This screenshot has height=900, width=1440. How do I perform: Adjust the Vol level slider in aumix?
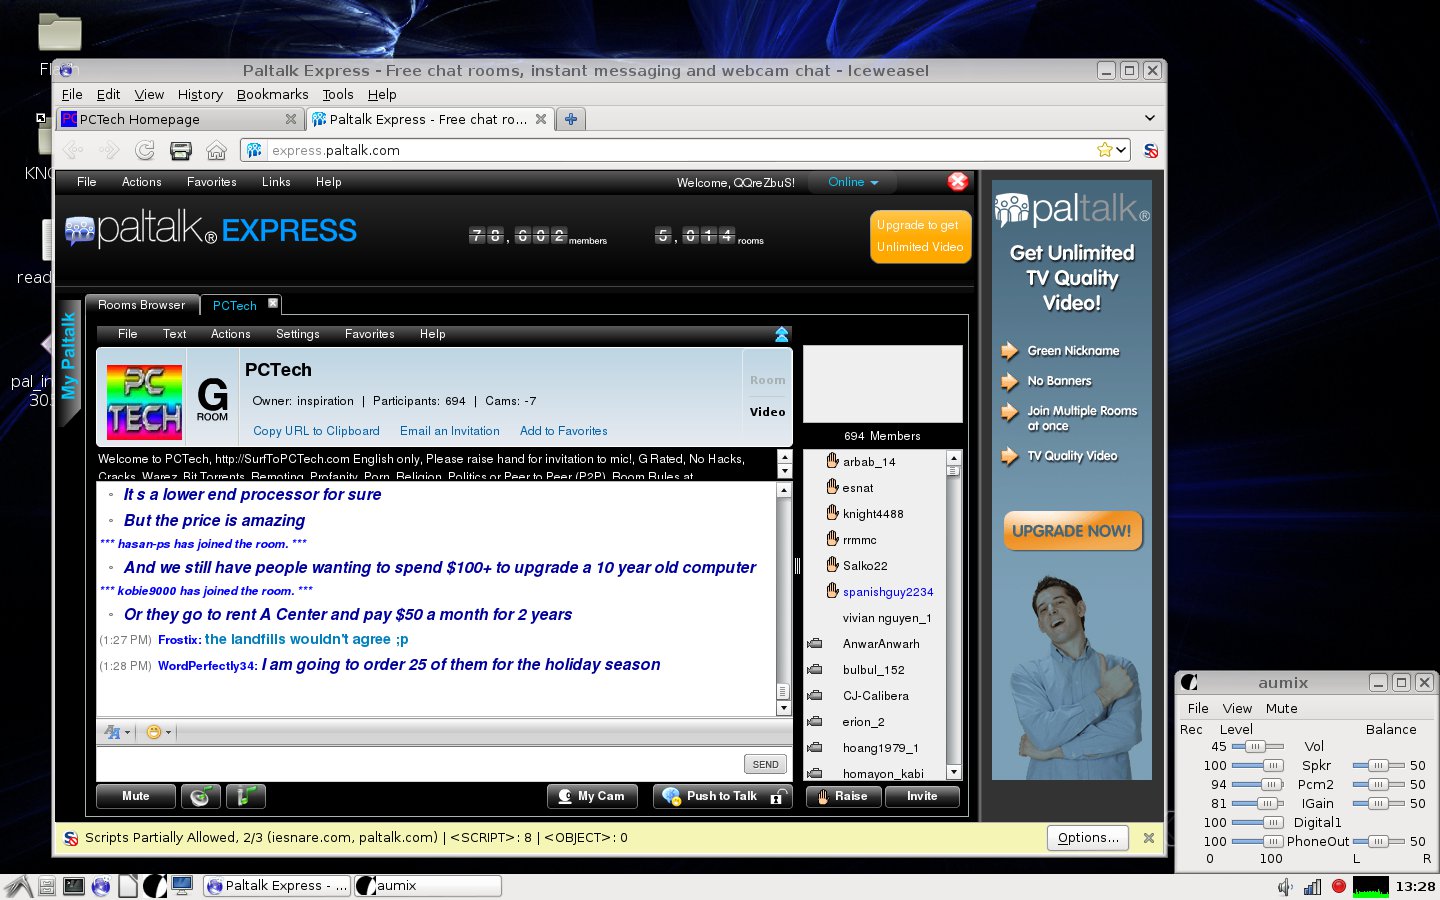click(x=1257, y=746)
